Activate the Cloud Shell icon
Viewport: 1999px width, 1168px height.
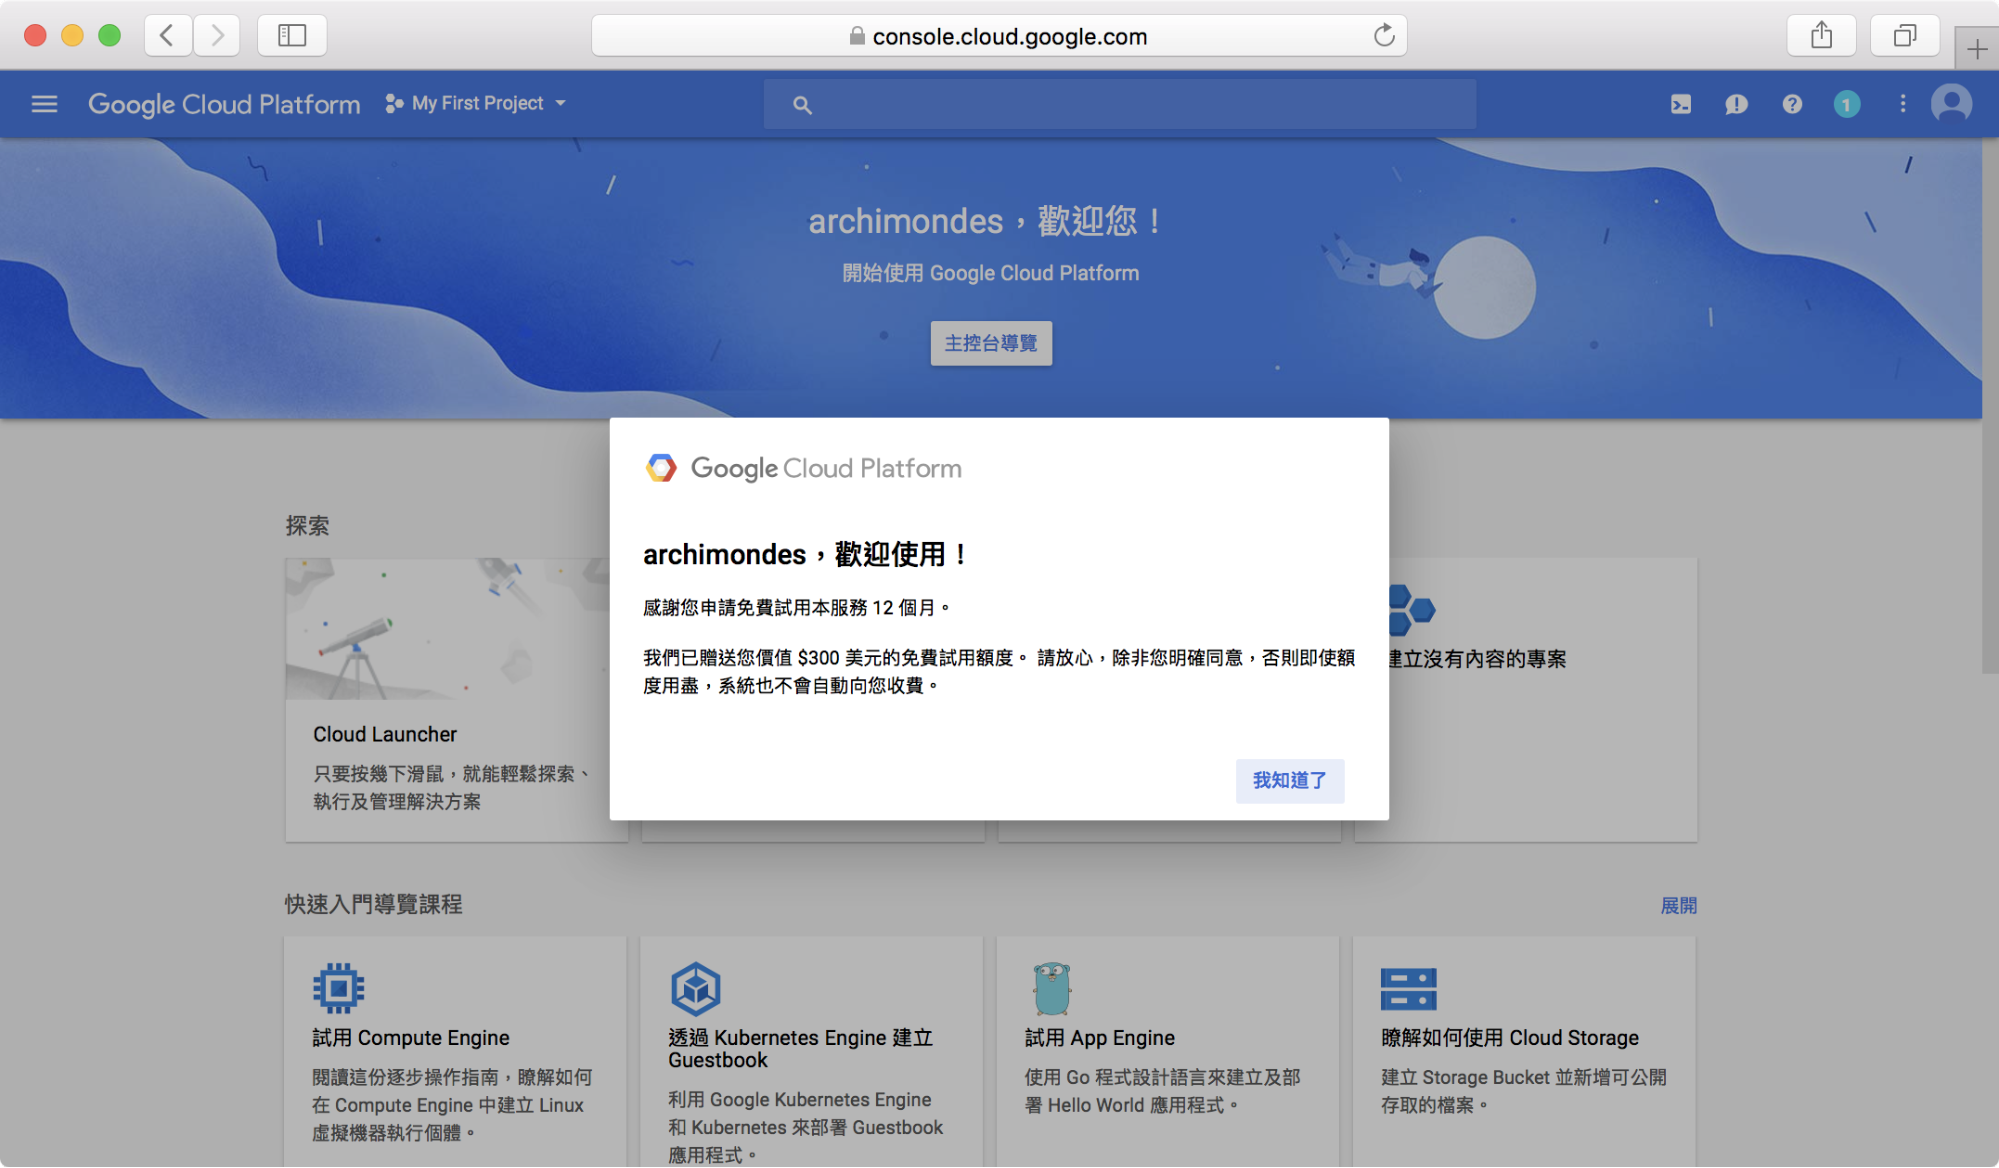coord(1681,104)
